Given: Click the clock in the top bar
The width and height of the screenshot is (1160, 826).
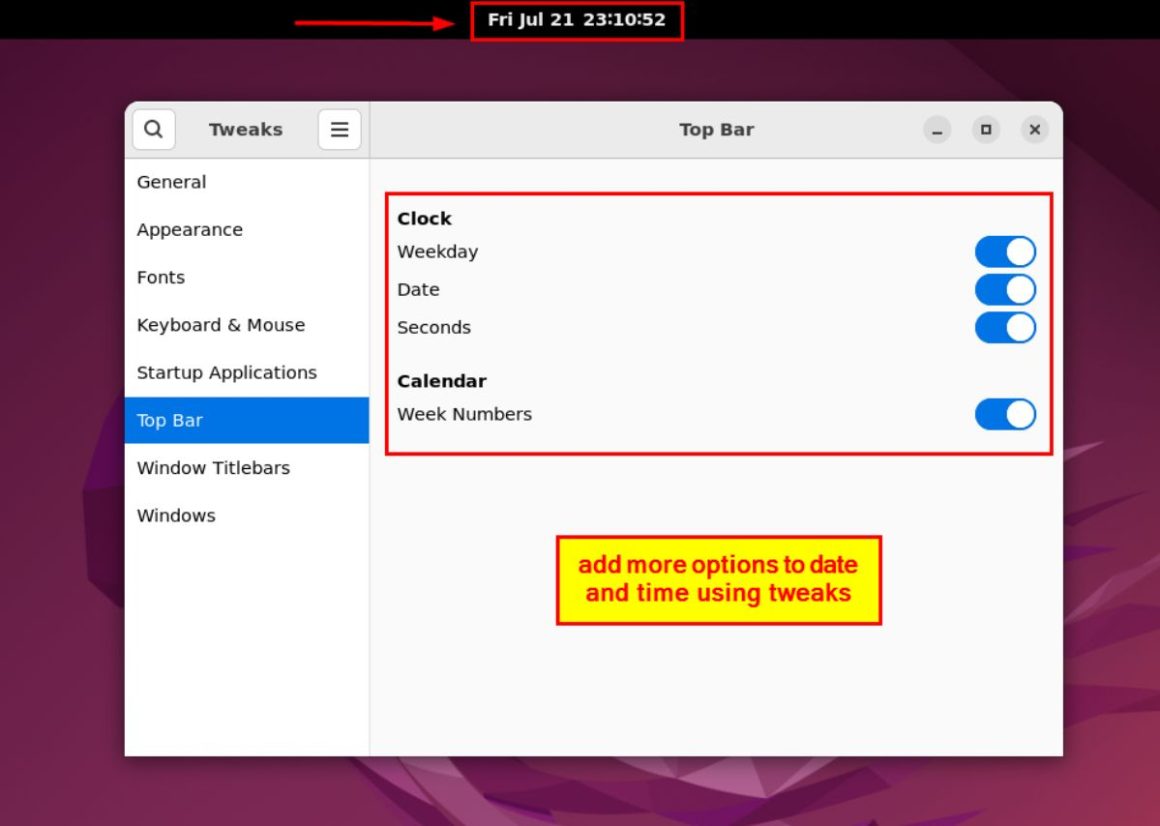Looking at the screenshot, I should tap(578, 18).
